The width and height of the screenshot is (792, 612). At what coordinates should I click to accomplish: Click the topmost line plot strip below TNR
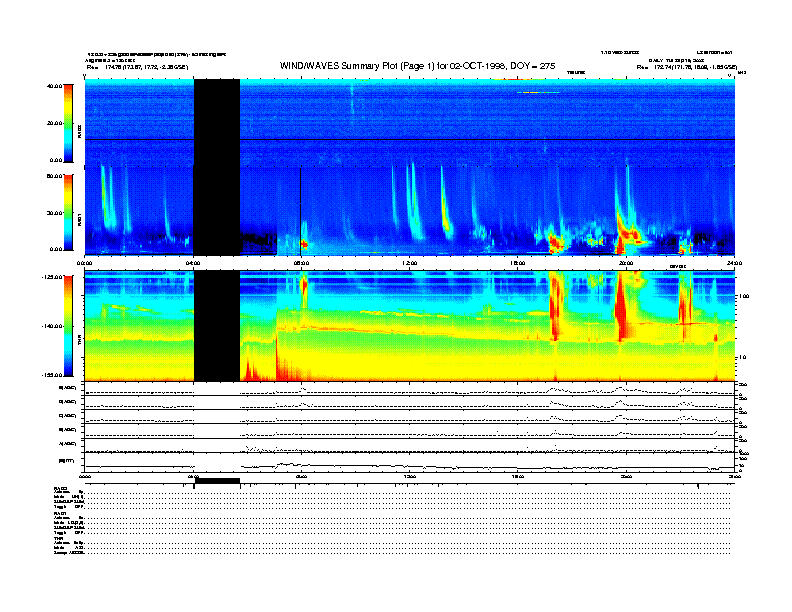tap(409, 389)
